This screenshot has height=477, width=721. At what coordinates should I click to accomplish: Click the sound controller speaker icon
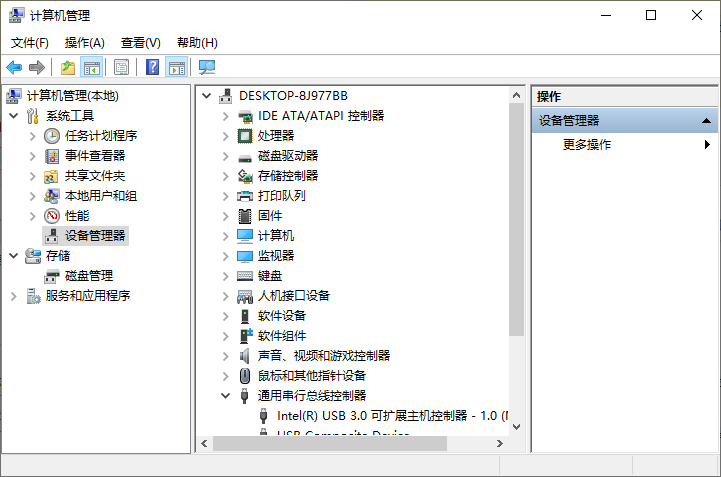click(244, 356)
